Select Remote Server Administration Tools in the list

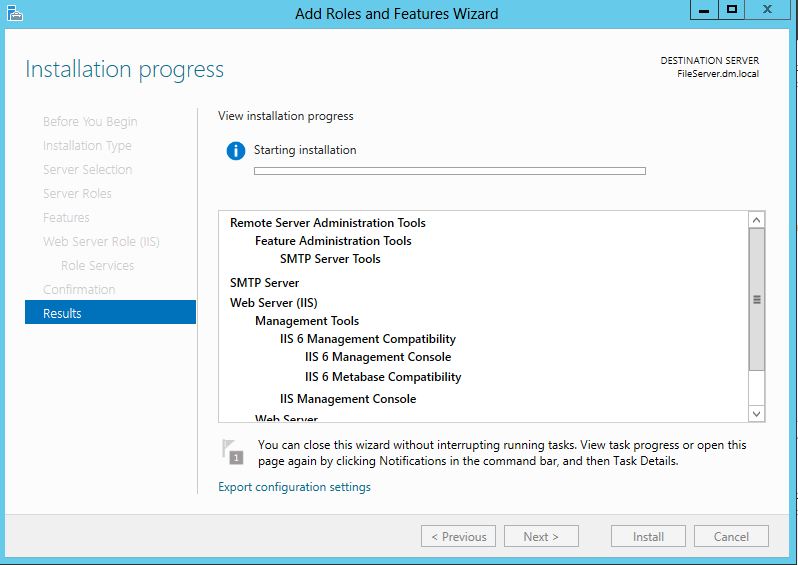(327, 223)
